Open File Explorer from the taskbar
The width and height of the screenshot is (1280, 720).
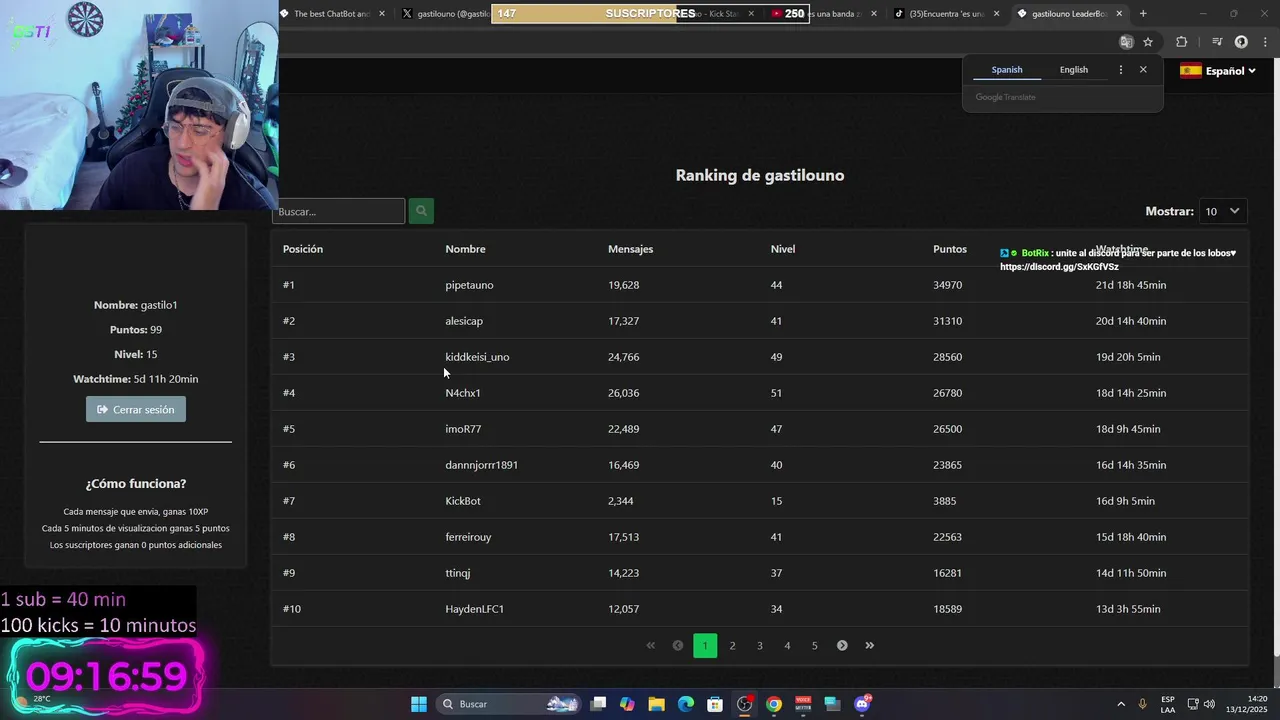[x=656, y=704]
